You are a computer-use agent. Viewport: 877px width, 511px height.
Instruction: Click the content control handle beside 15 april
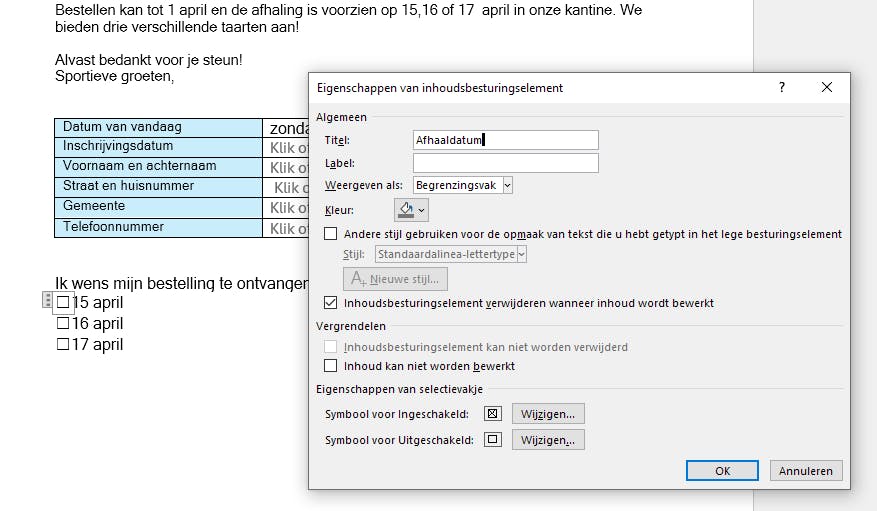point(47,300)
